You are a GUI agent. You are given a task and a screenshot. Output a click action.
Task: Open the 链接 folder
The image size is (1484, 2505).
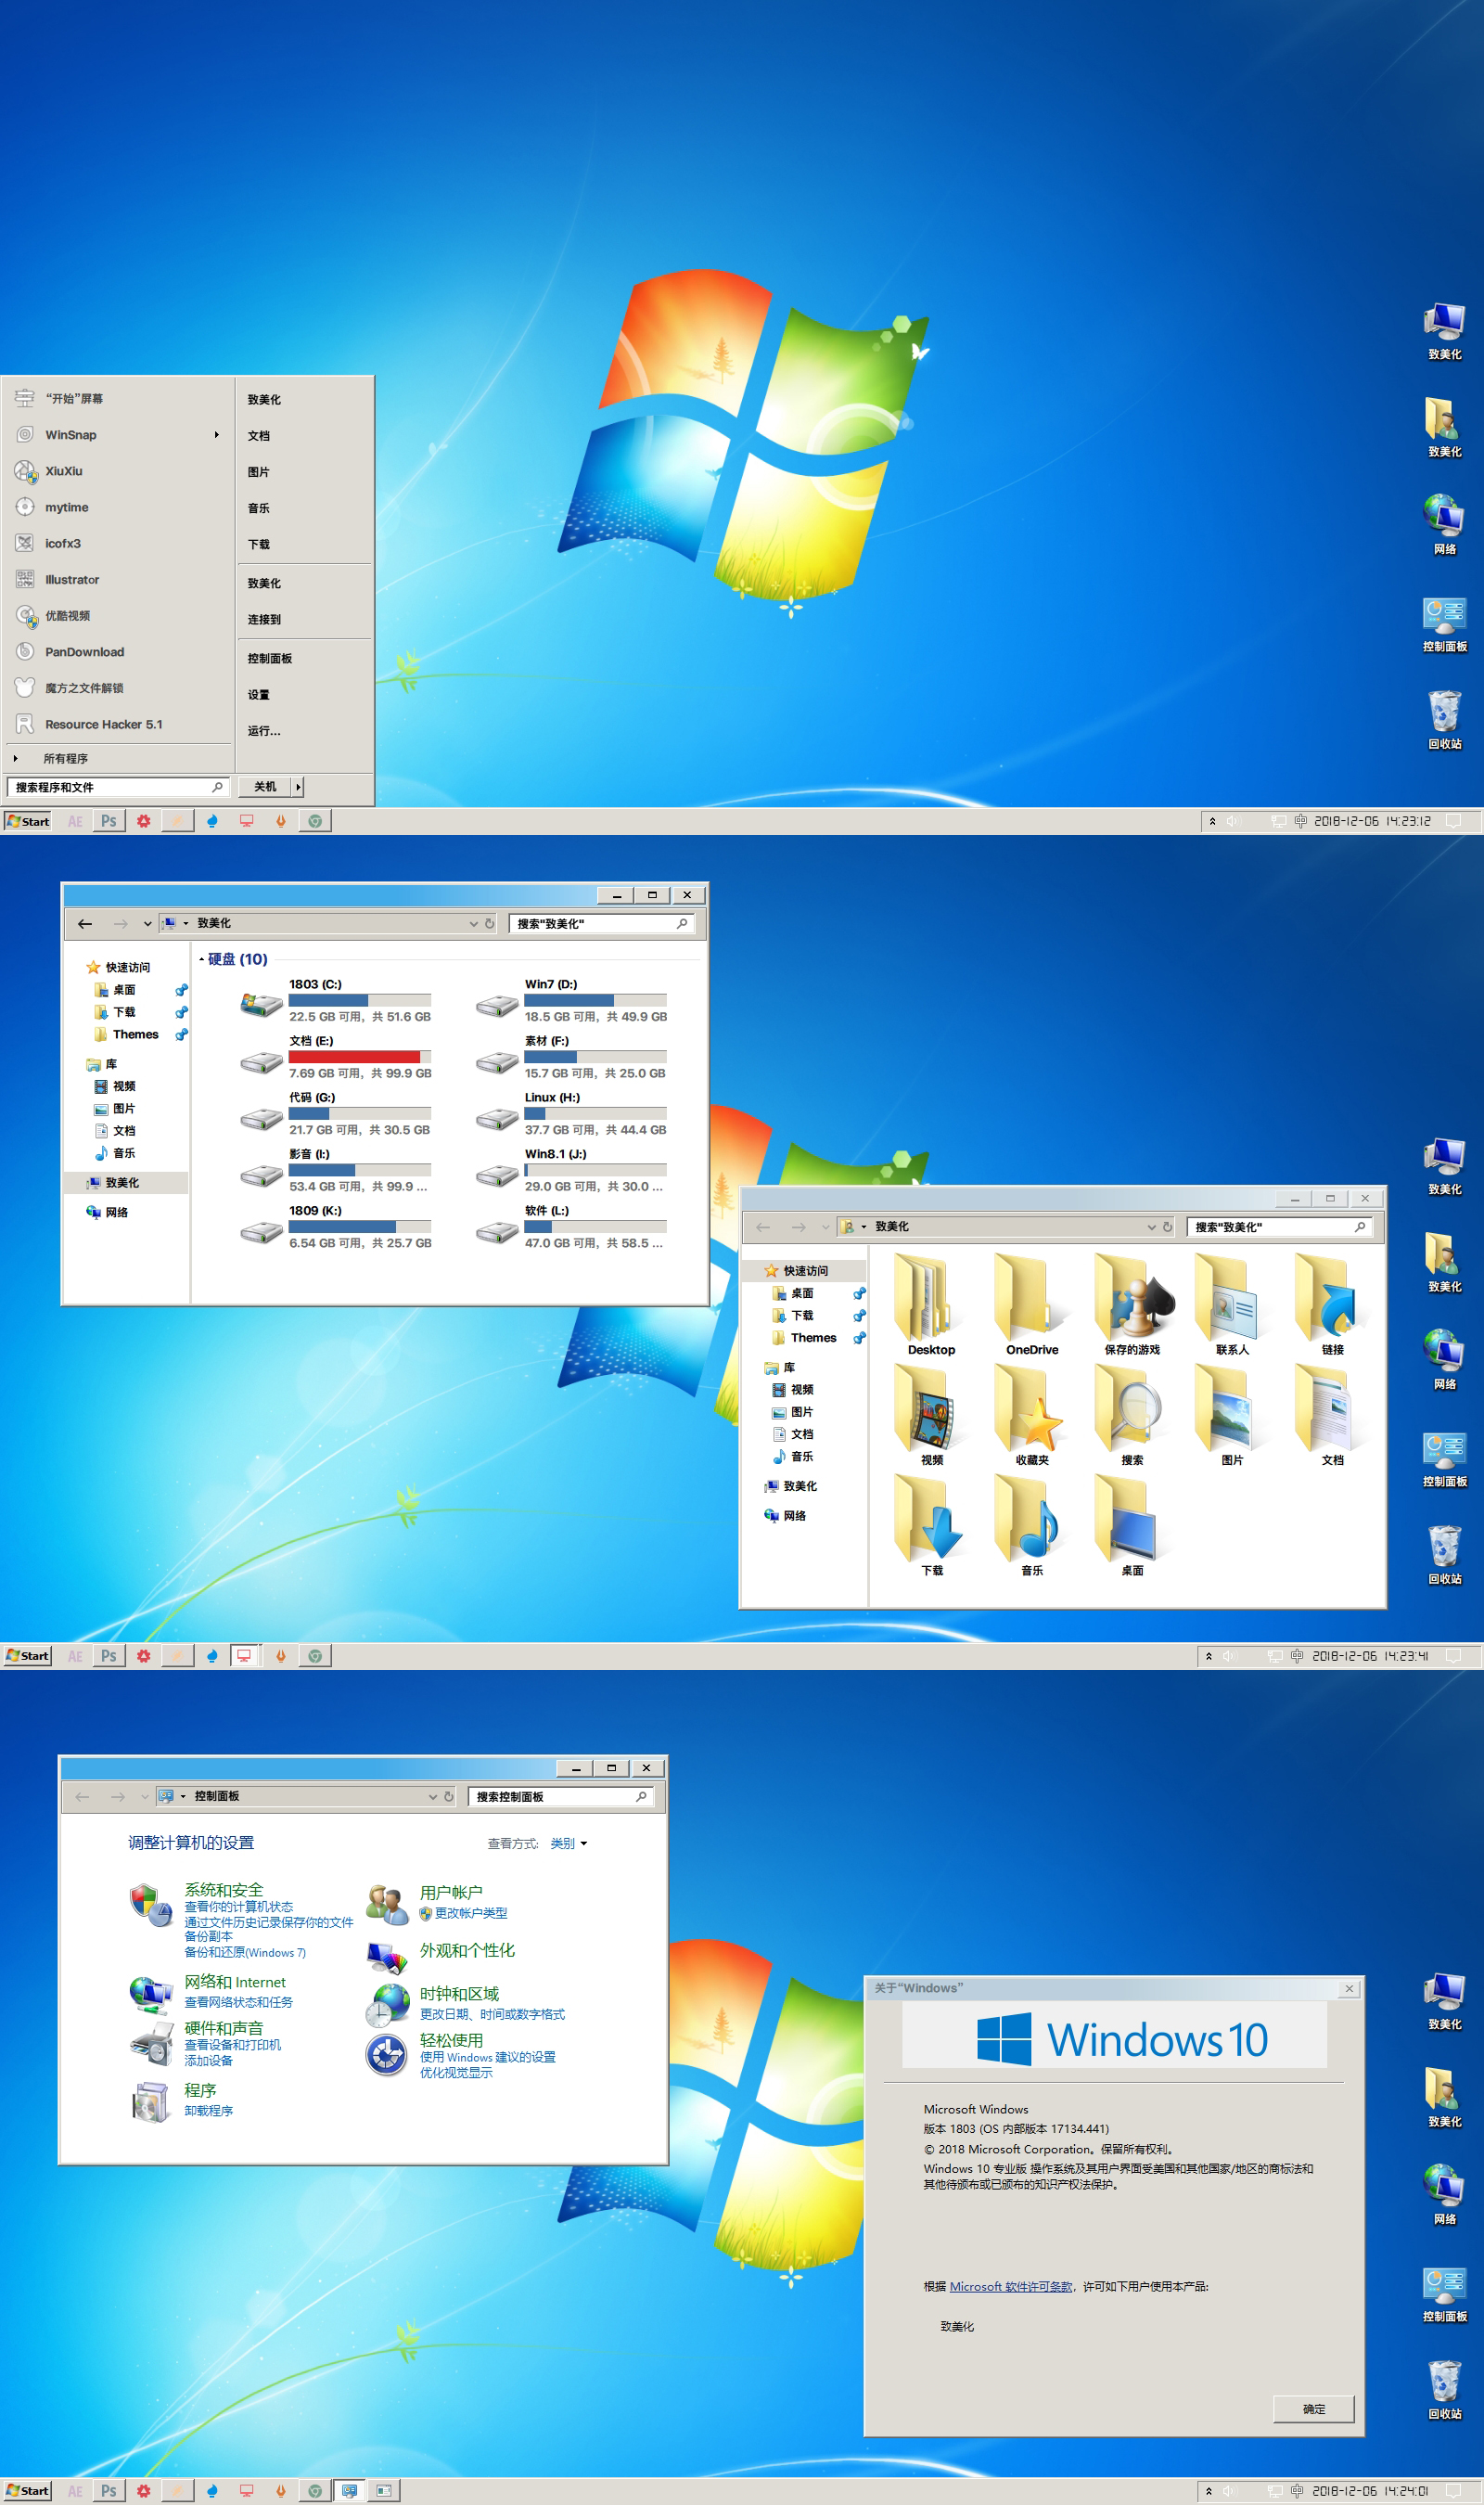tap(1332, 1304)
